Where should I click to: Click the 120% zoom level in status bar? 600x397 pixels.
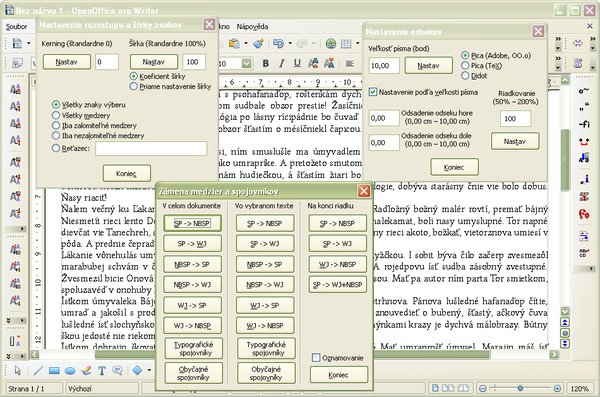click(x=579, y=389)
